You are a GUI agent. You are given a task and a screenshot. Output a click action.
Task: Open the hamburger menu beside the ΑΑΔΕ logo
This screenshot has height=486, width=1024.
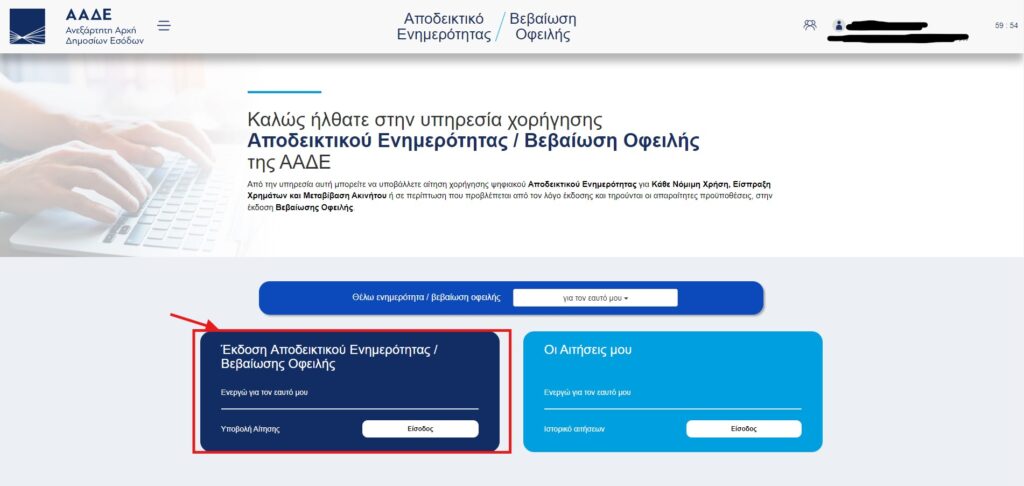pos(164,26)
